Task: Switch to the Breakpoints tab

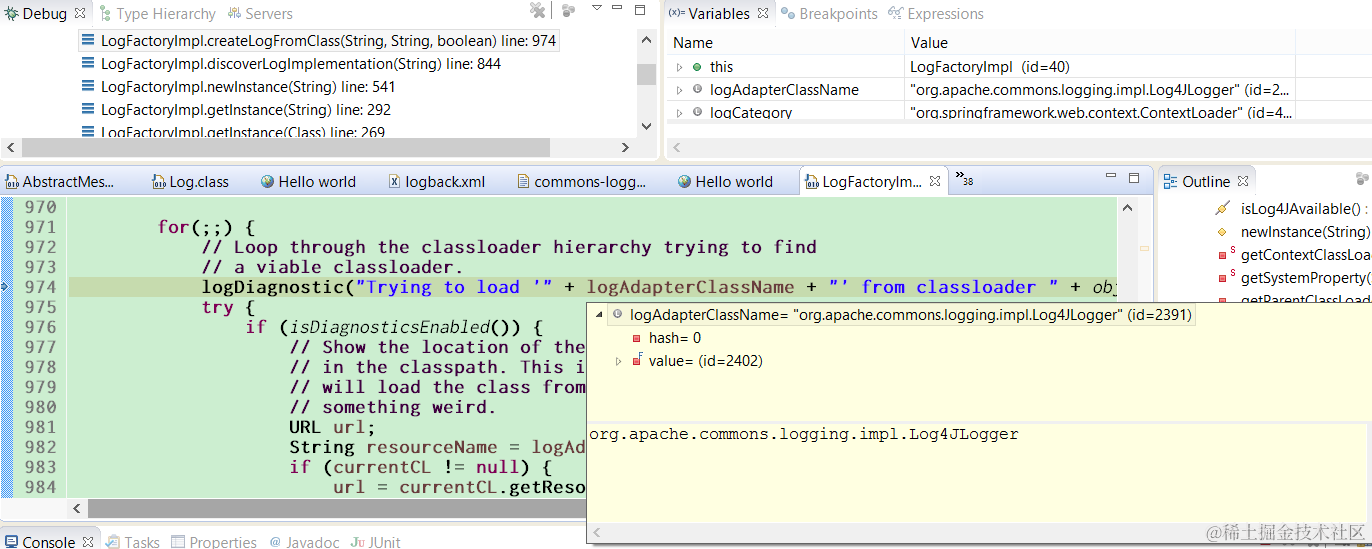Action: [829, 14]
